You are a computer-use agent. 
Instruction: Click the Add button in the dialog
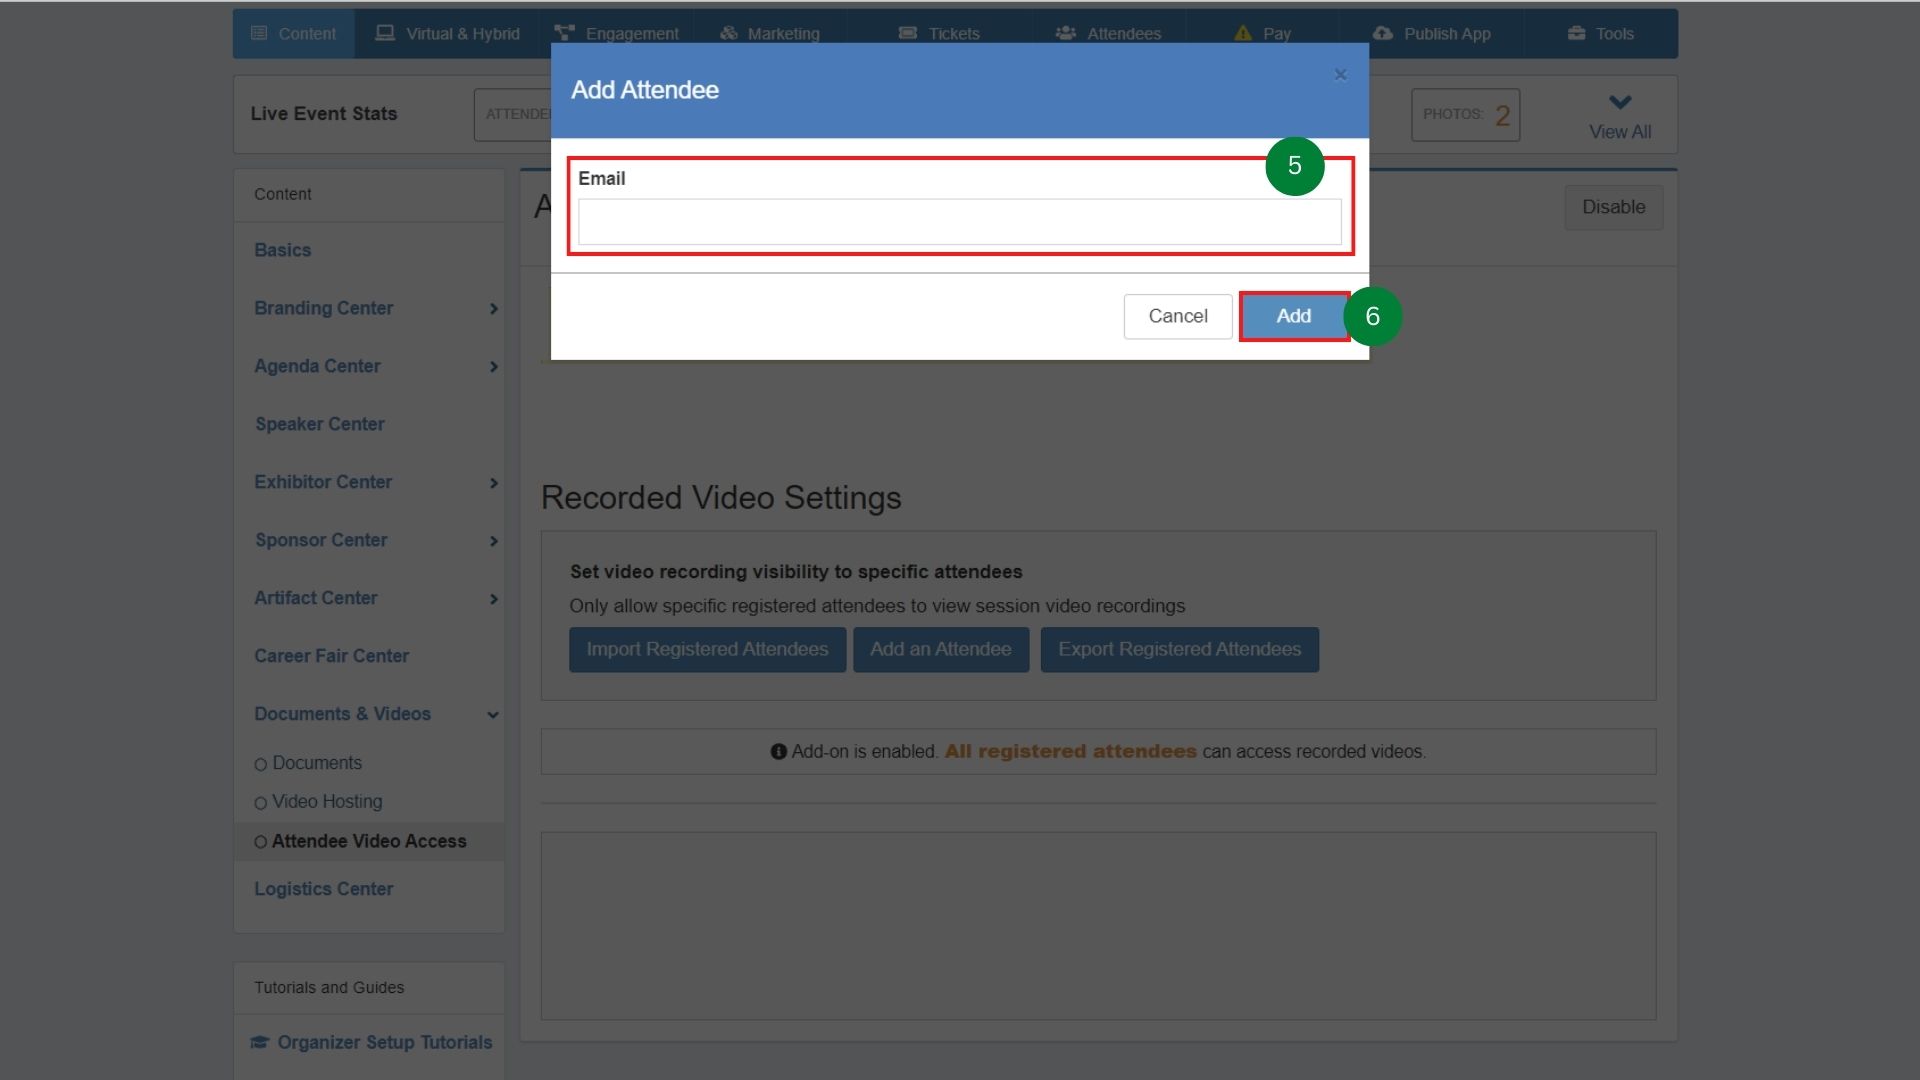coord(1292,315)
